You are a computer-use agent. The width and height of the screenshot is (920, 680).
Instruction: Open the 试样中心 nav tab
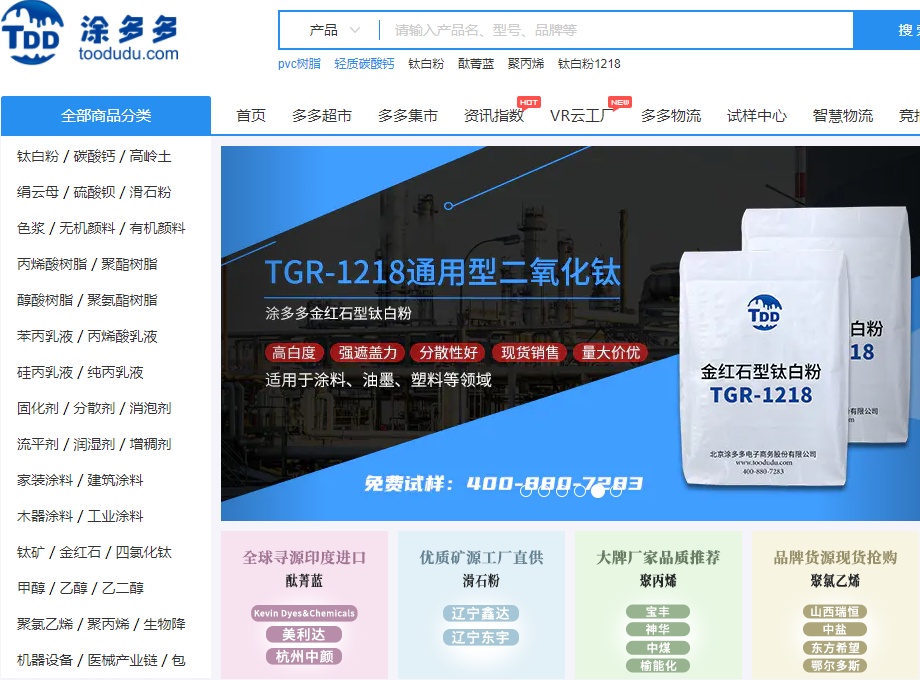coord(757,116)
